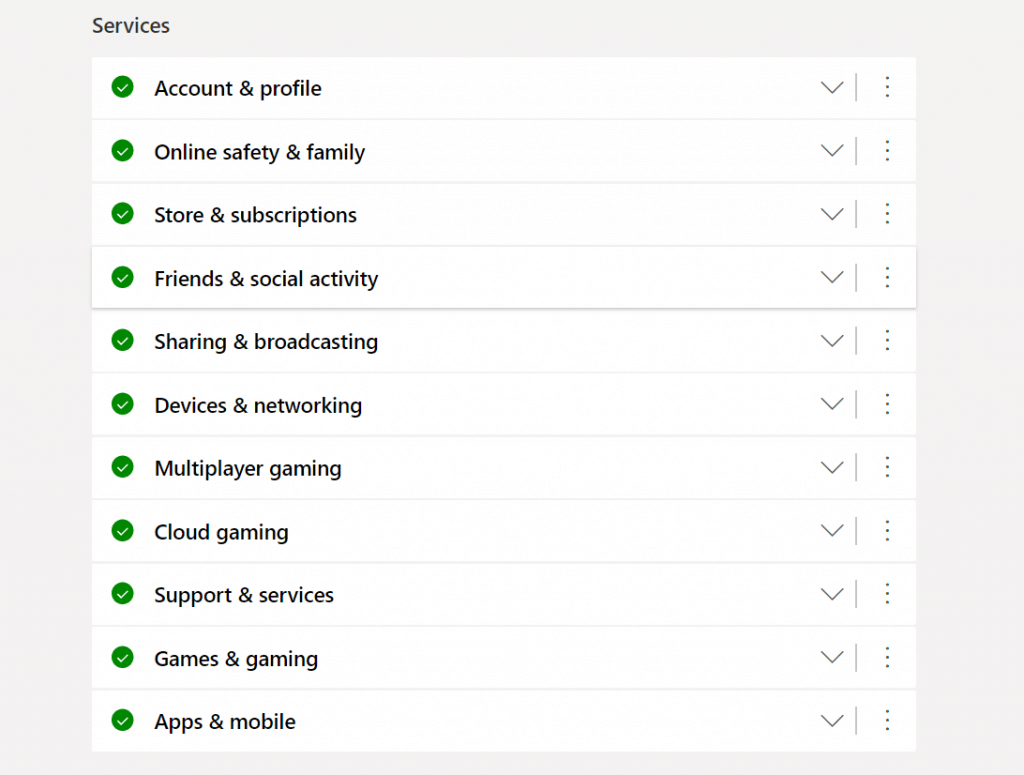Click the Multiplayer gaming service label
Image resolution: width=1024 pixels, height=775 pixels.
247,468
